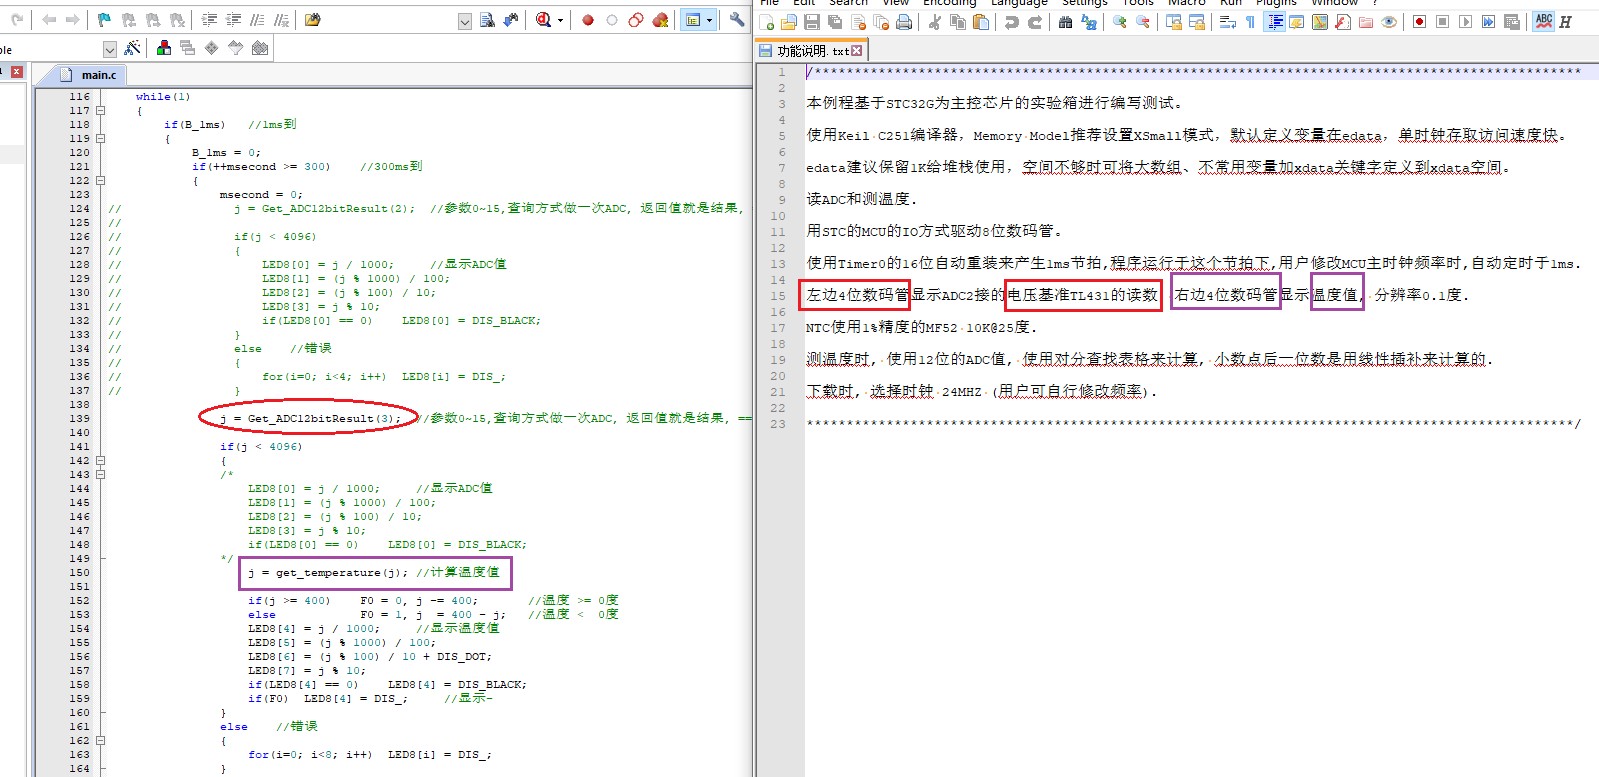This screenshot has width=1599, height=777.
Task: Close the Keil side panel
Action: click(17, 72)
